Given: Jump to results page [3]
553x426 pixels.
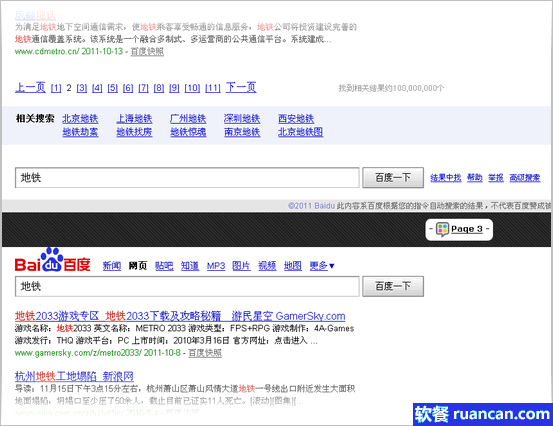Looking at the screenshot, I should 82,88.
